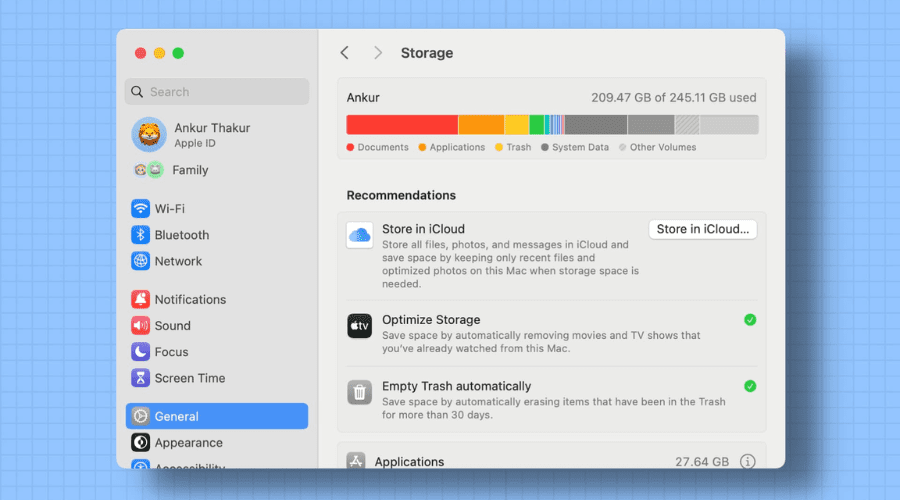This screenshot has height=500, width=900.
Task: Click the Documents legend label
Action: (x=383, y=148)
